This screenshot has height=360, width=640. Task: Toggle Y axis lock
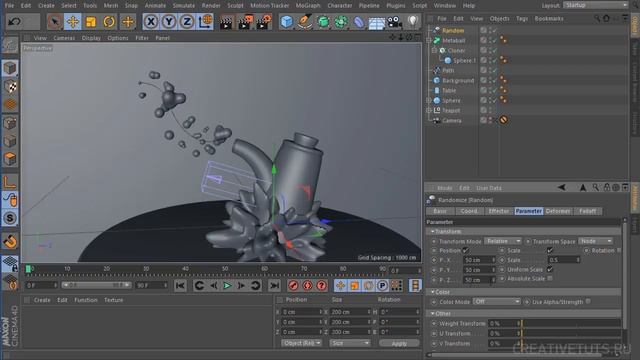pos(169,21)
